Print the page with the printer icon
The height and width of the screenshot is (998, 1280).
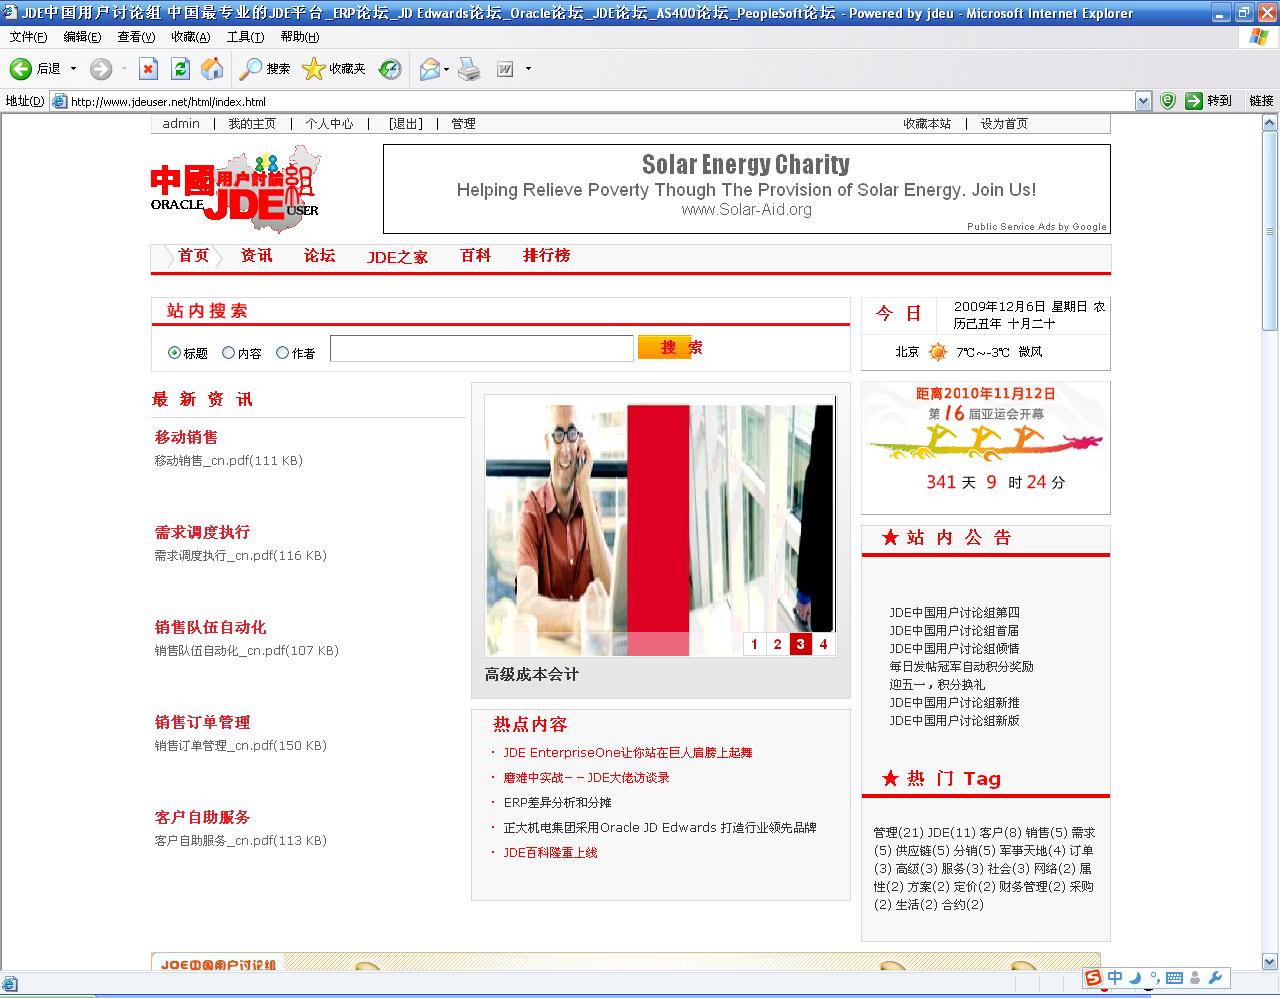[x=469, y=69]
